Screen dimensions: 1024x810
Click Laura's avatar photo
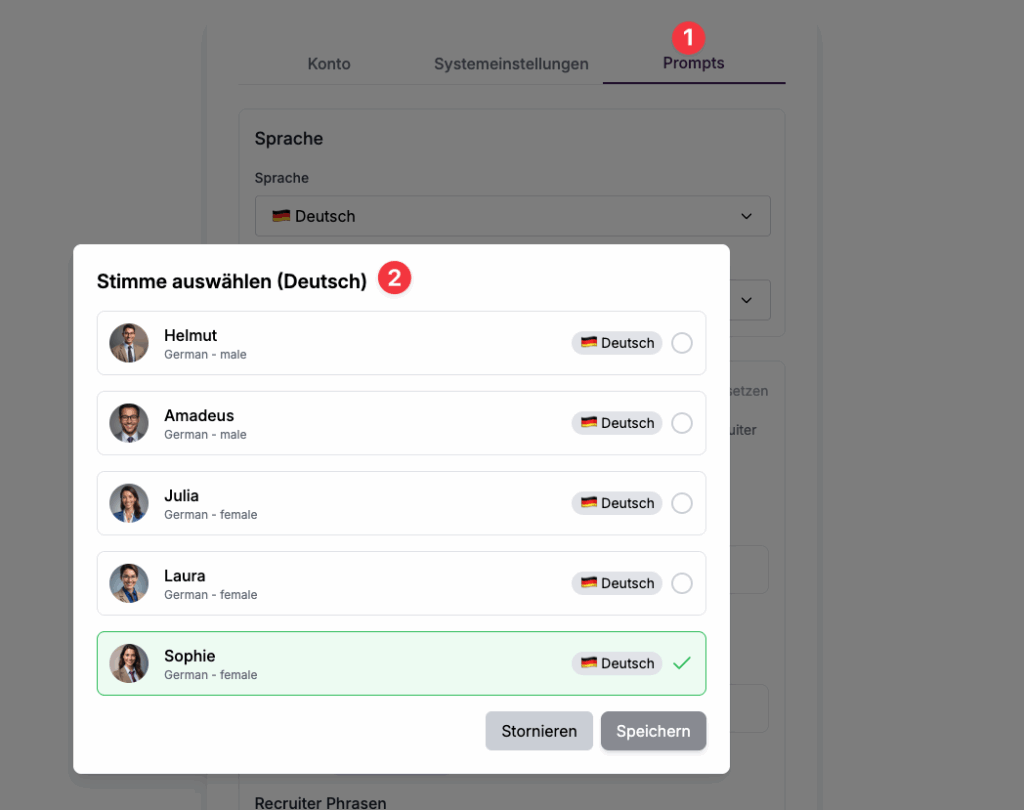(x=129, y=583)
